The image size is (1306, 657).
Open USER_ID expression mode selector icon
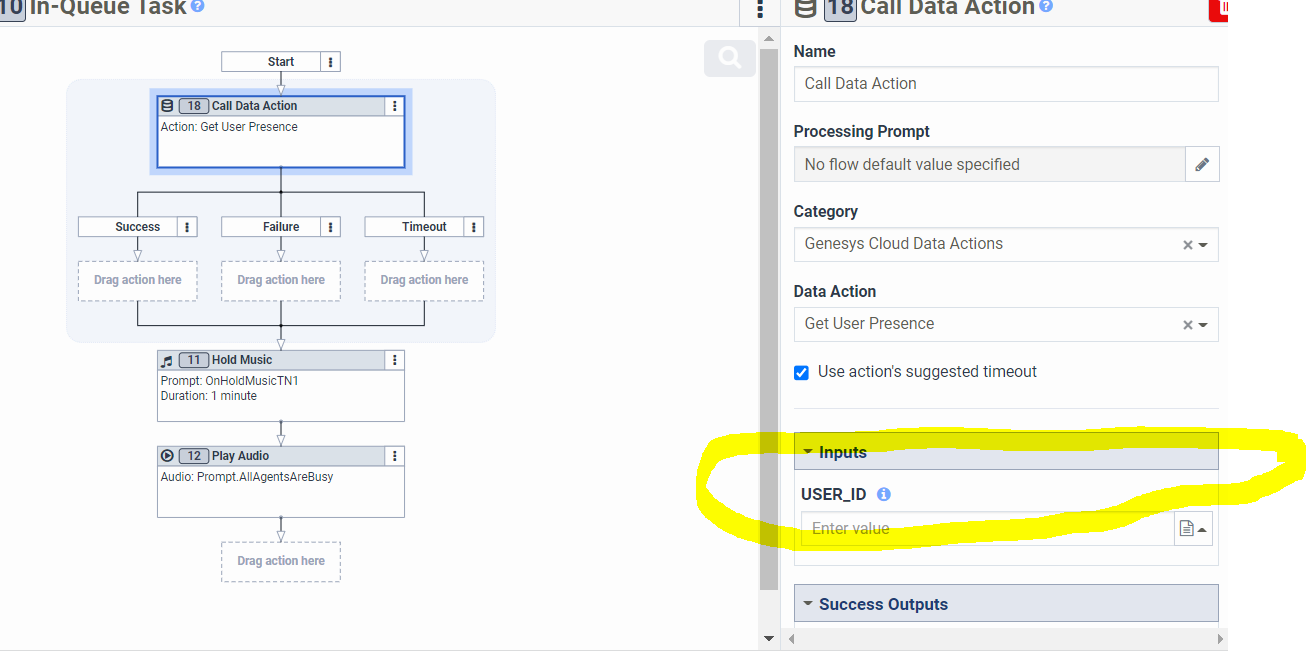tap(1193, 529)
